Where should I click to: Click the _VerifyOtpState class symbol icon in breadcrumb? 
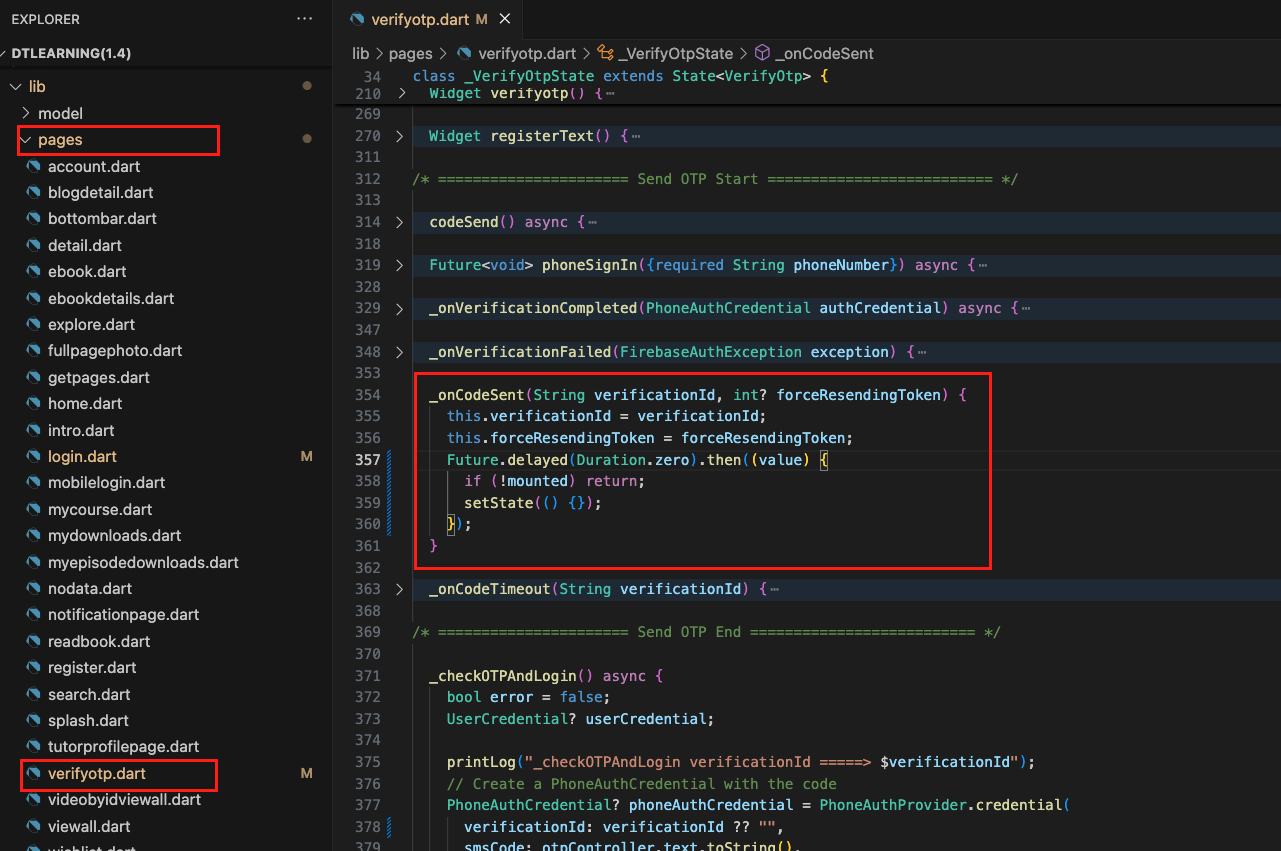[605, 54]
